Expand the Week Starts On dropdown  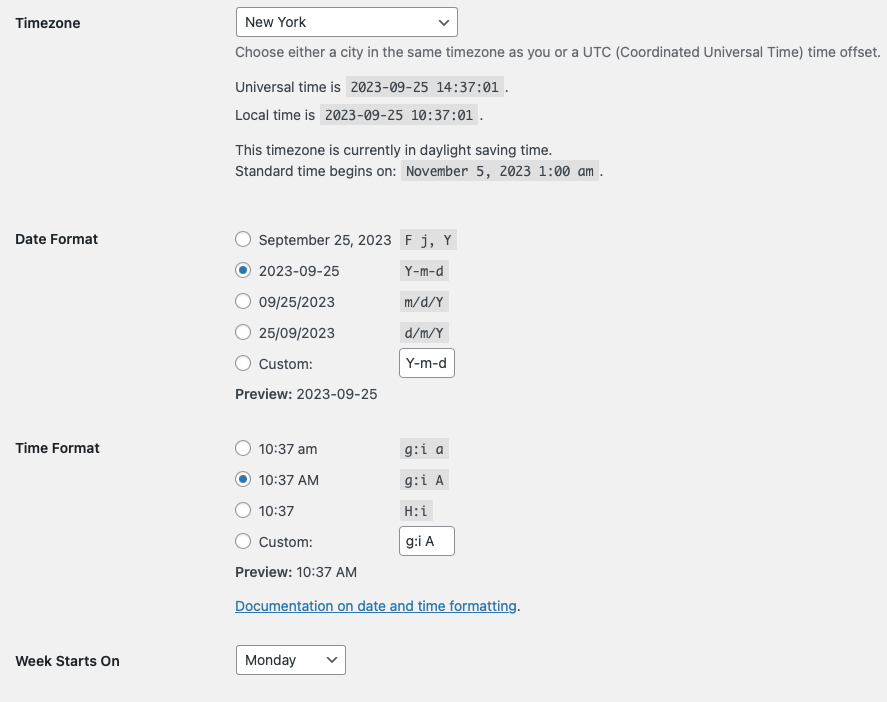(x=290, y=660)
